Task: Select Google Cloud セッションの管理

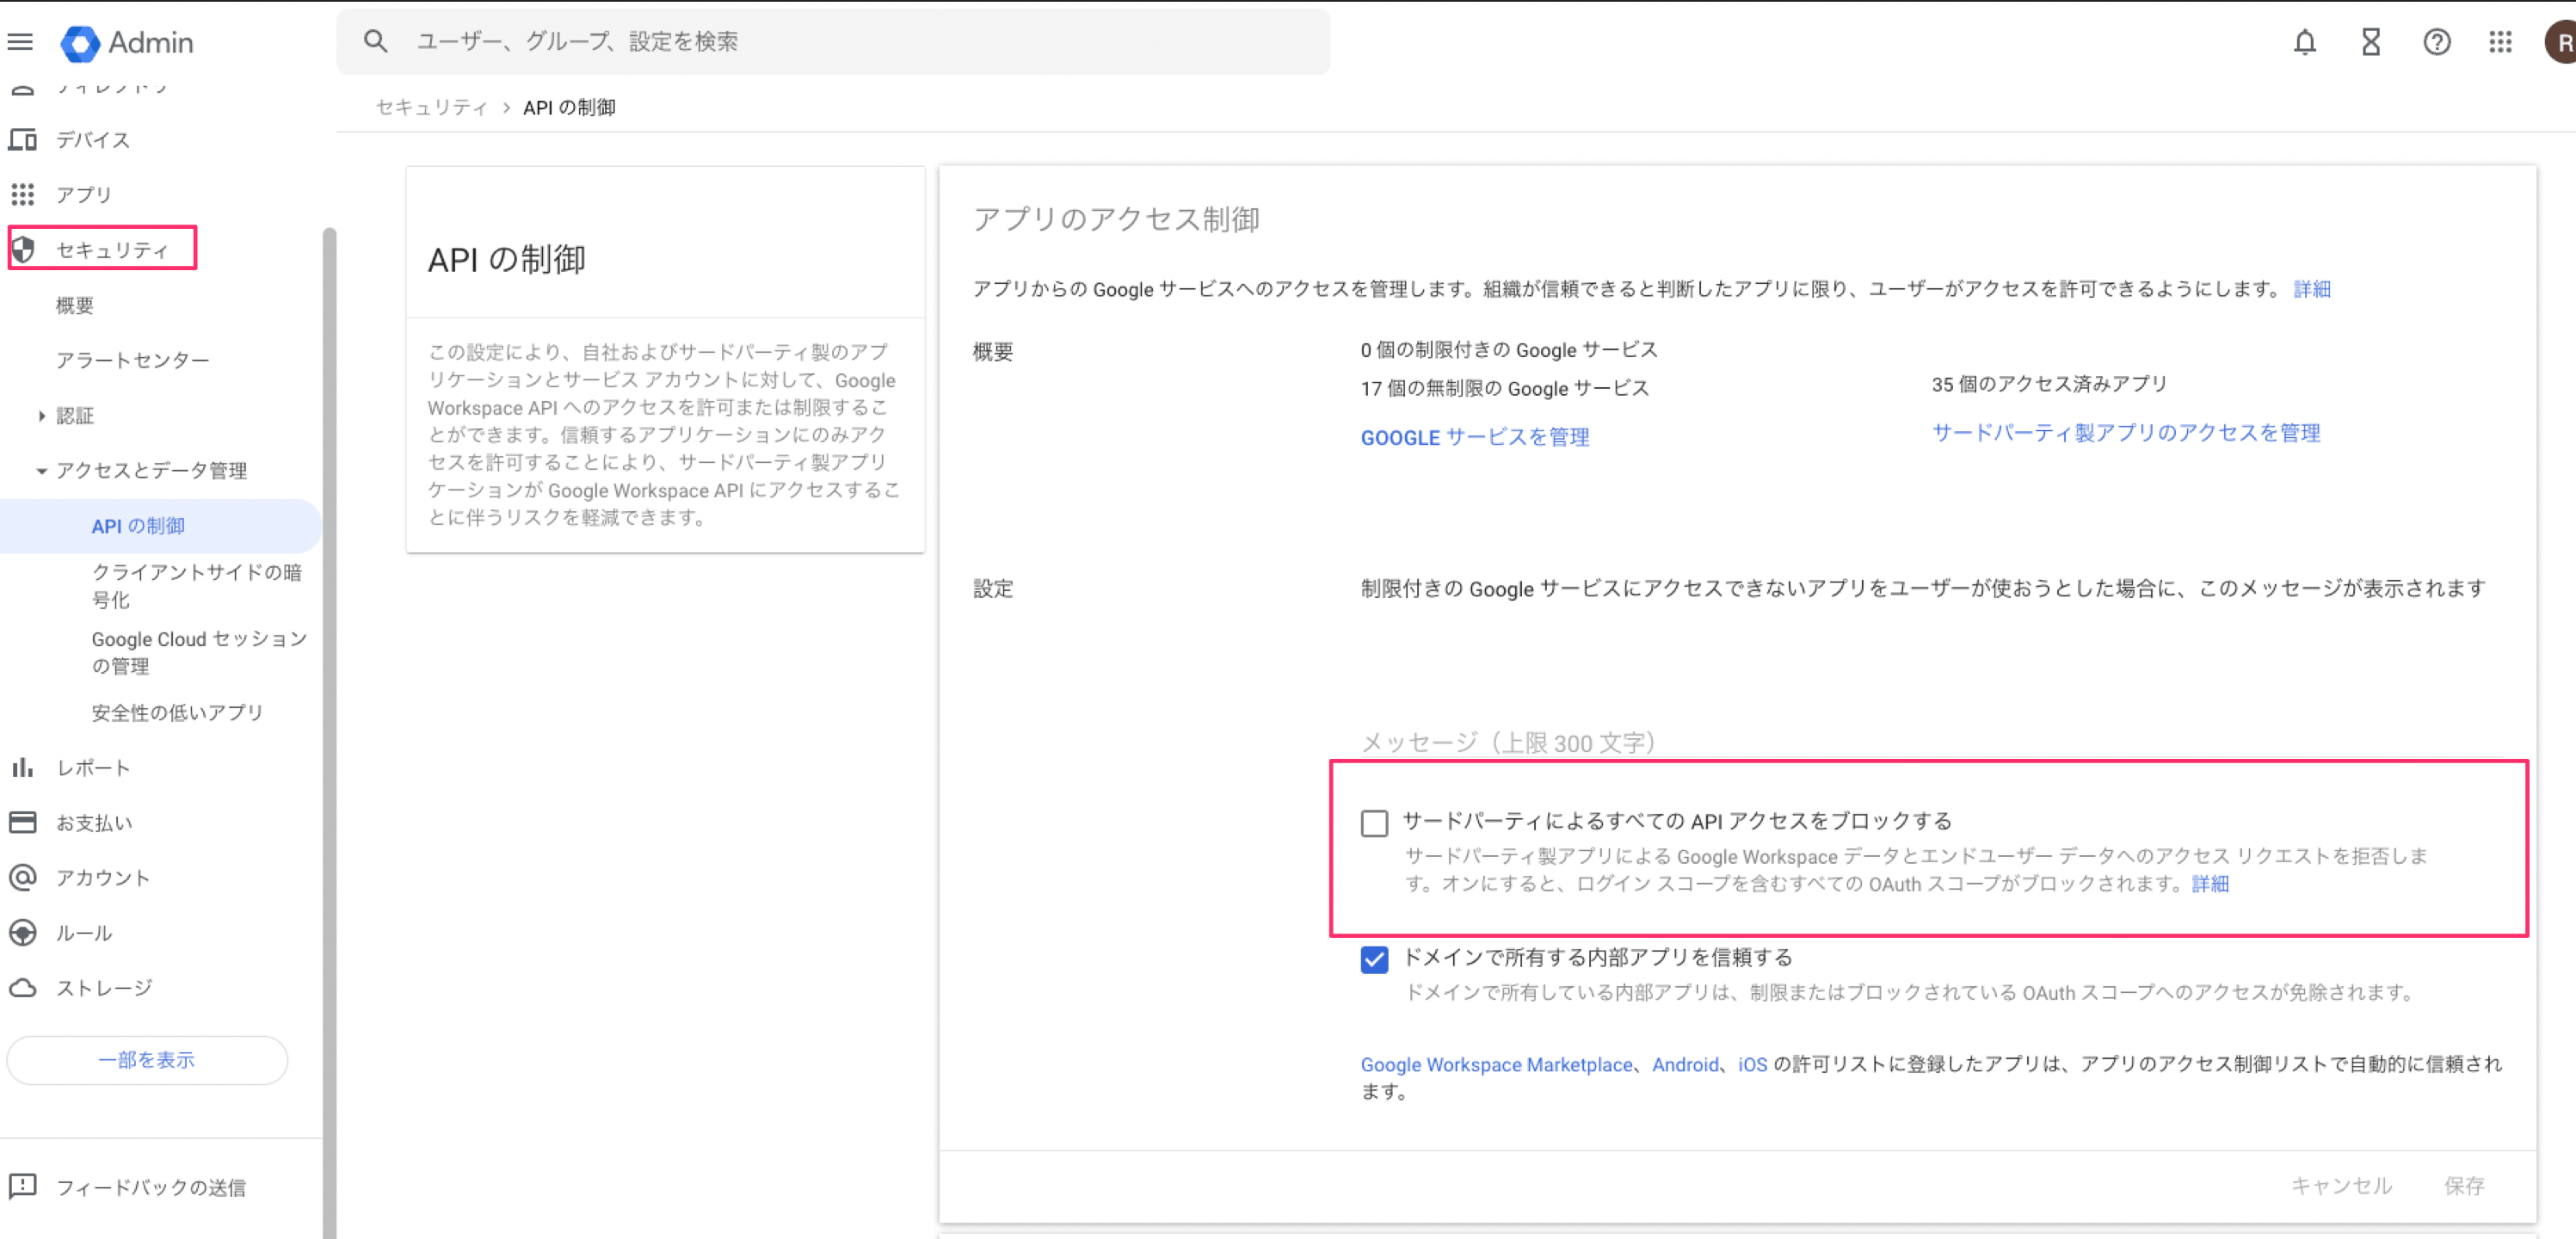Action: click(199, 652)
